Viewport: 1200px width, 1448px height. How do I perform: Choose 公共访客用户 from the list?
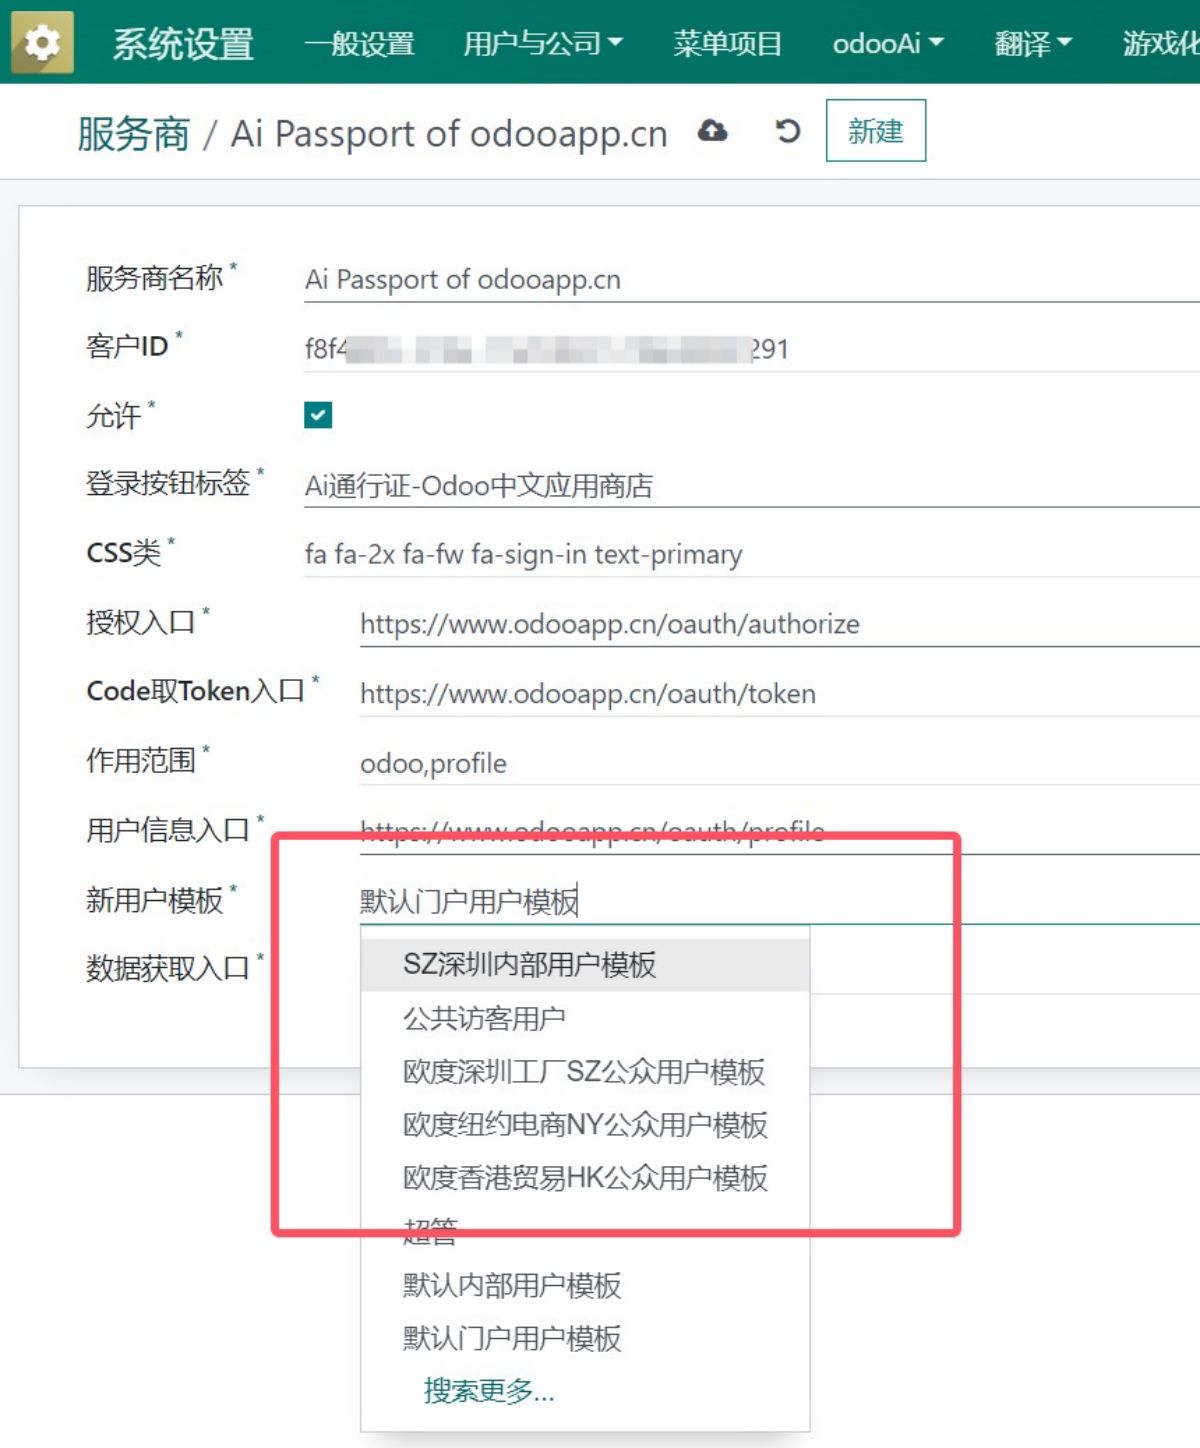pyautogui.click(x=484, y=1018)
